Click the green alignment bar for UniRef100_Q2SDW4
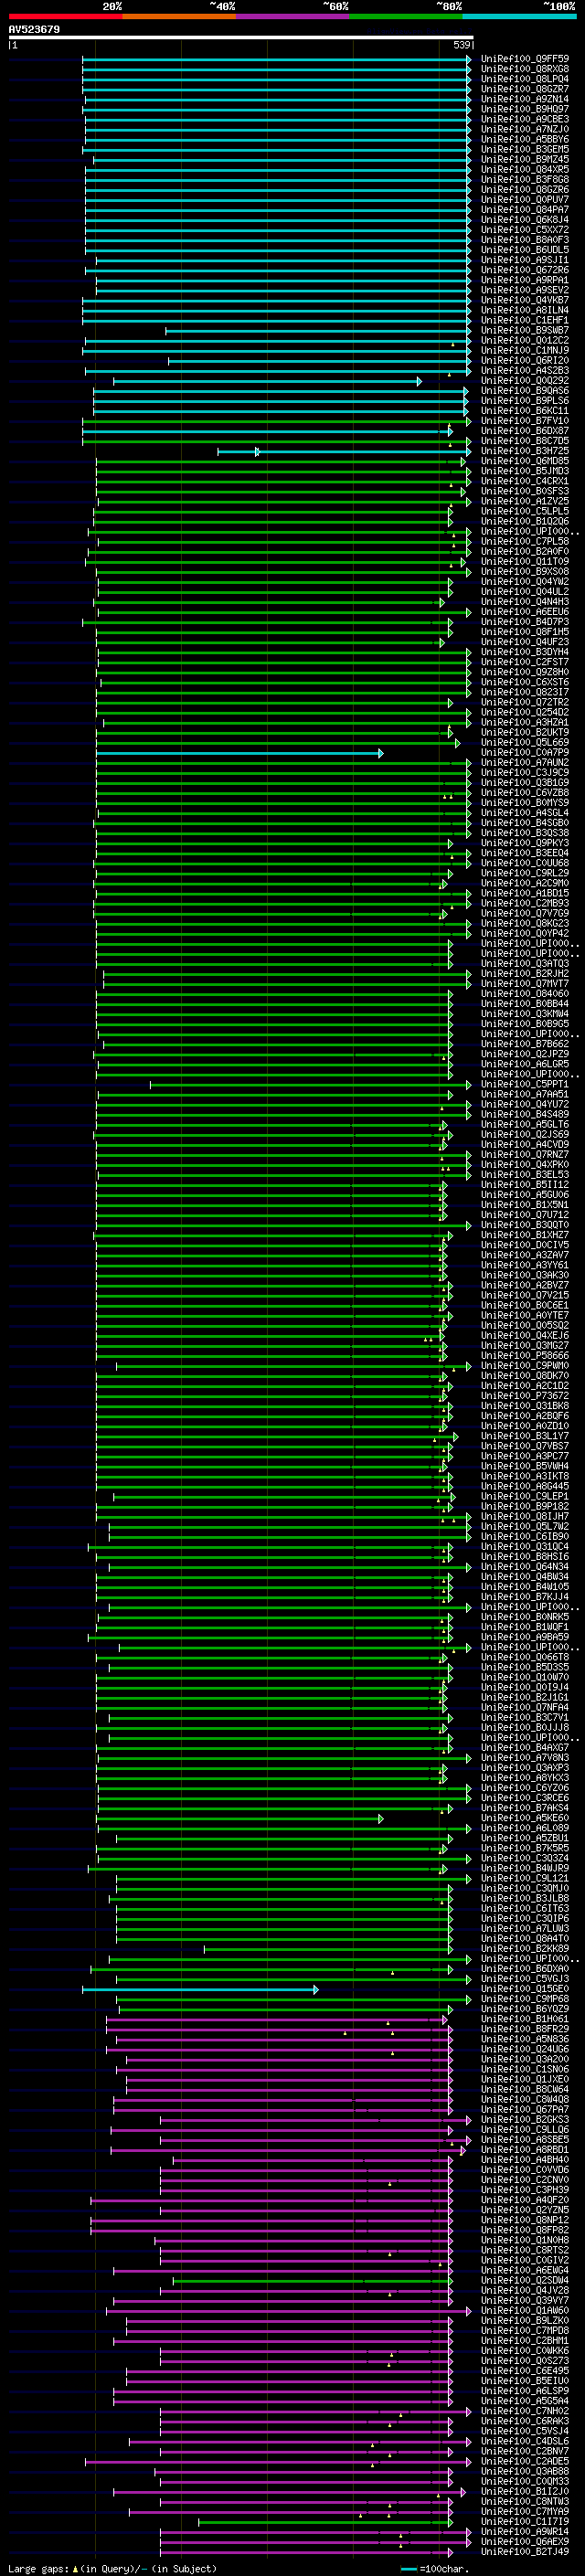The width and height of the screenshot is (585, 2576). [313, 2280]
